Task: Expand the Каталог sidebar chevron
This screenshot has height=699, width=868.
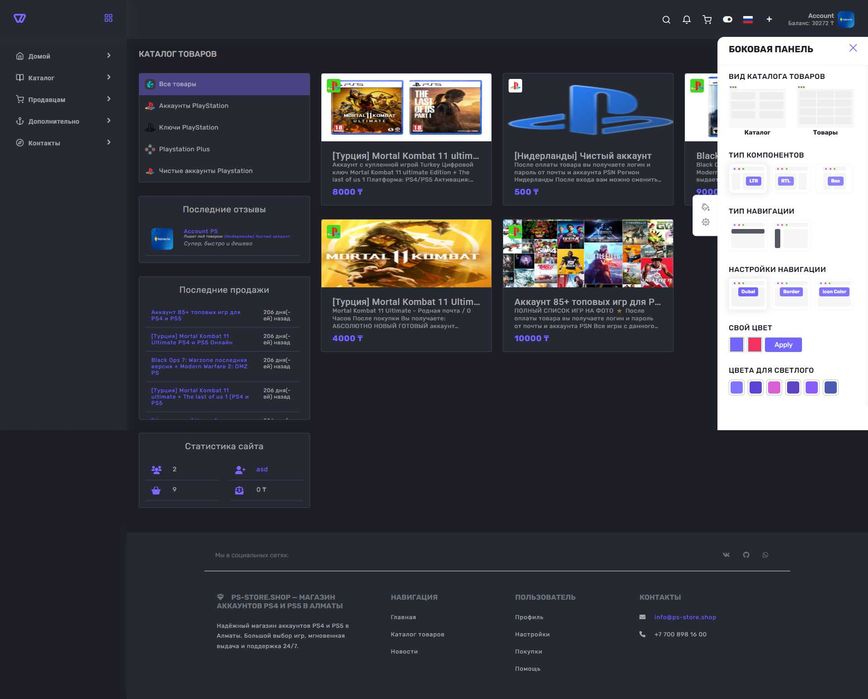Action: [x=108, y=77]
